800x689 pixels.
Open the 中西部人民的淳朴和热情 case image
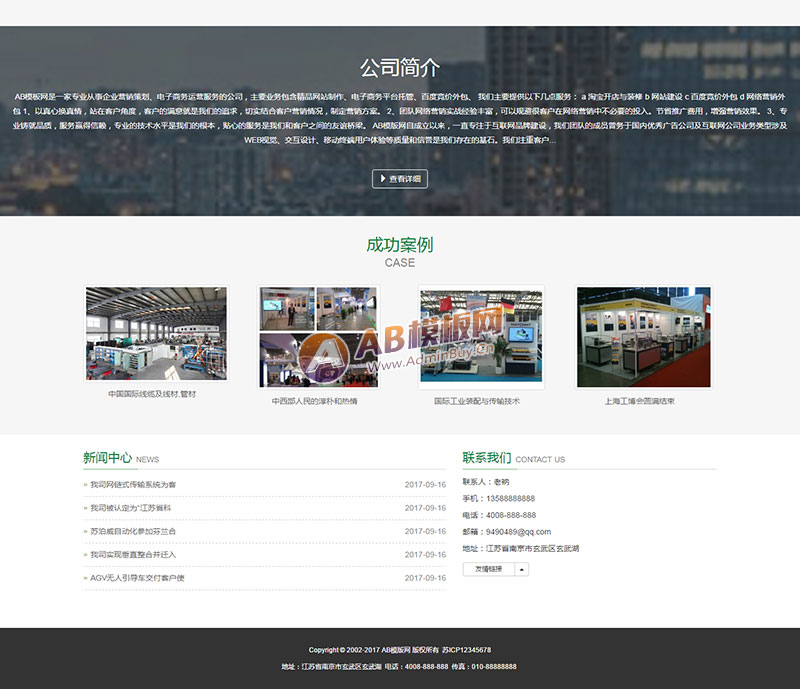(x=318, y=337)
